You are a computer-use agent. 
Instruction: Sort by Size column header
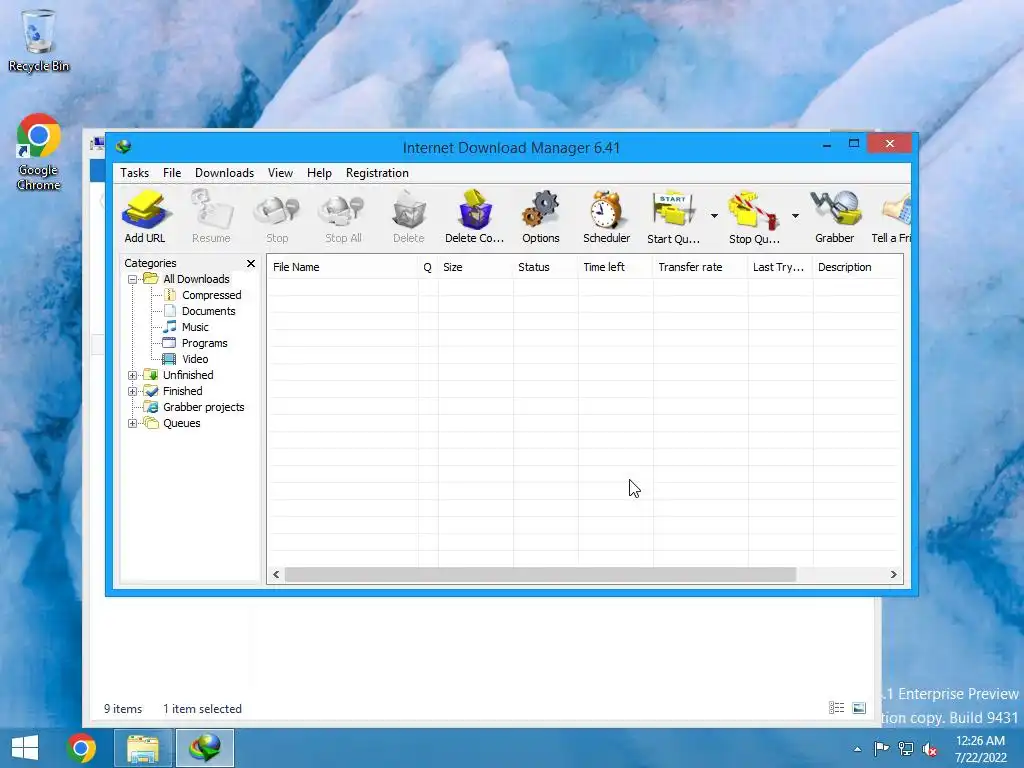tap(475, 267)
